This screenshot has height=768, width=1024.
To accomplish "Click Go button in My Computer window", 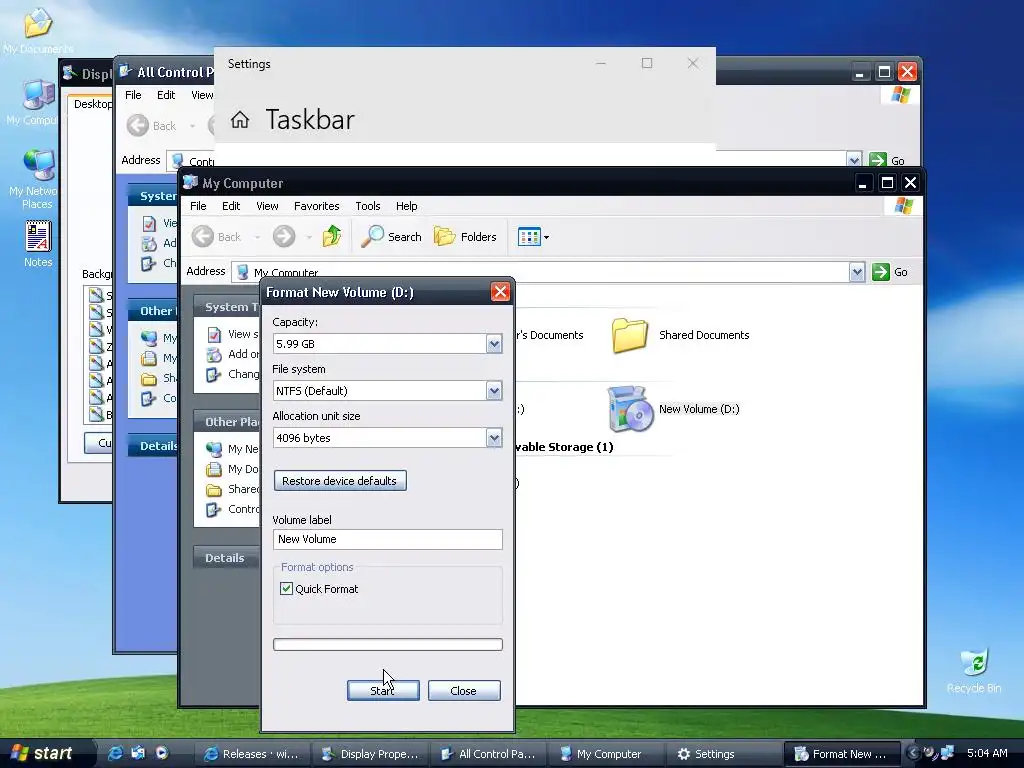I will pos(890,272).
